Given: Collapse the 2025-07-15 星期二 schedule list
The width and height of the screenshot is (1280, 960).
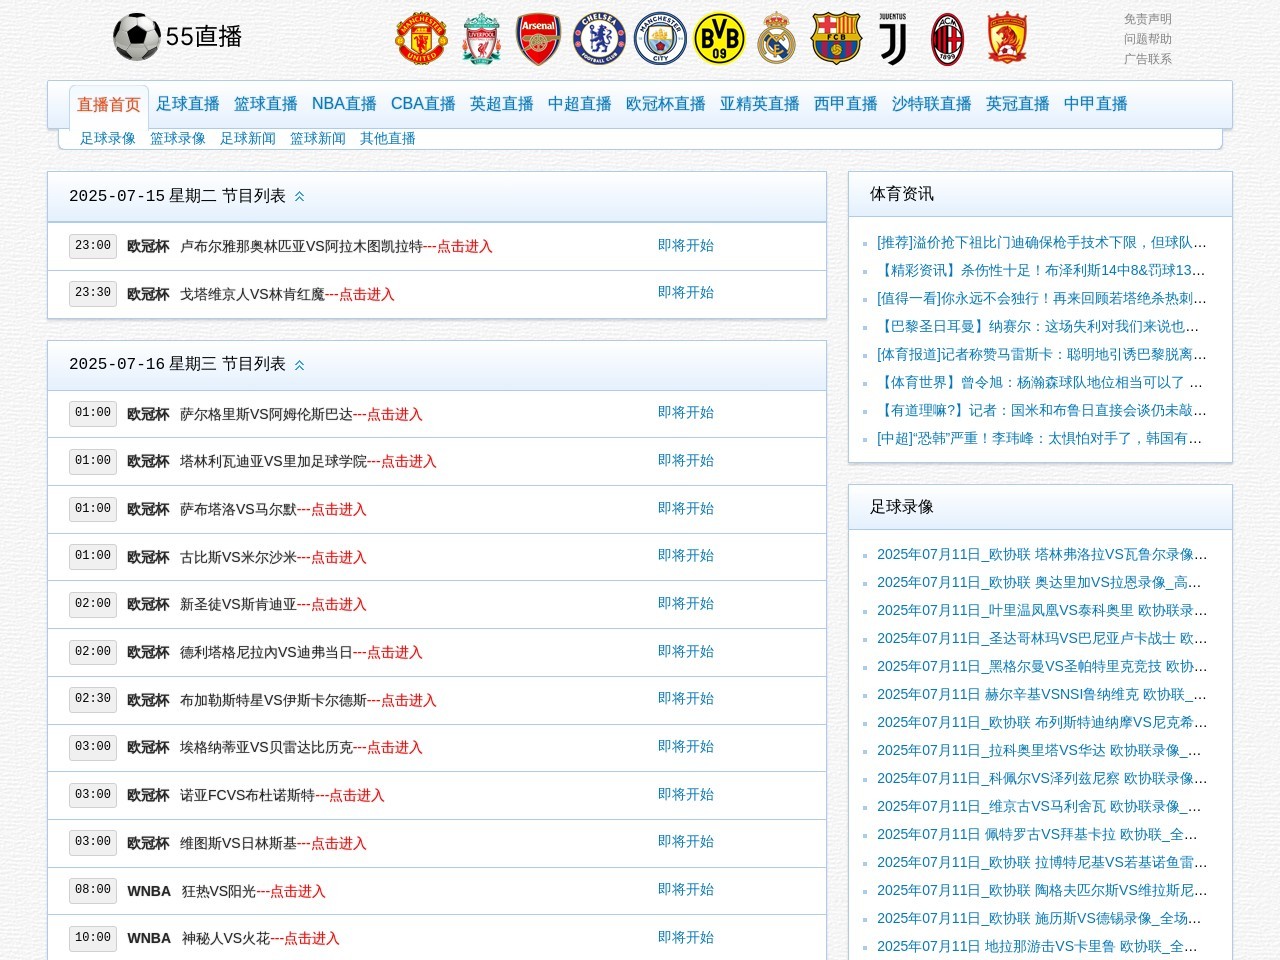Looking at the screenshot, I should tap(299, 197).
